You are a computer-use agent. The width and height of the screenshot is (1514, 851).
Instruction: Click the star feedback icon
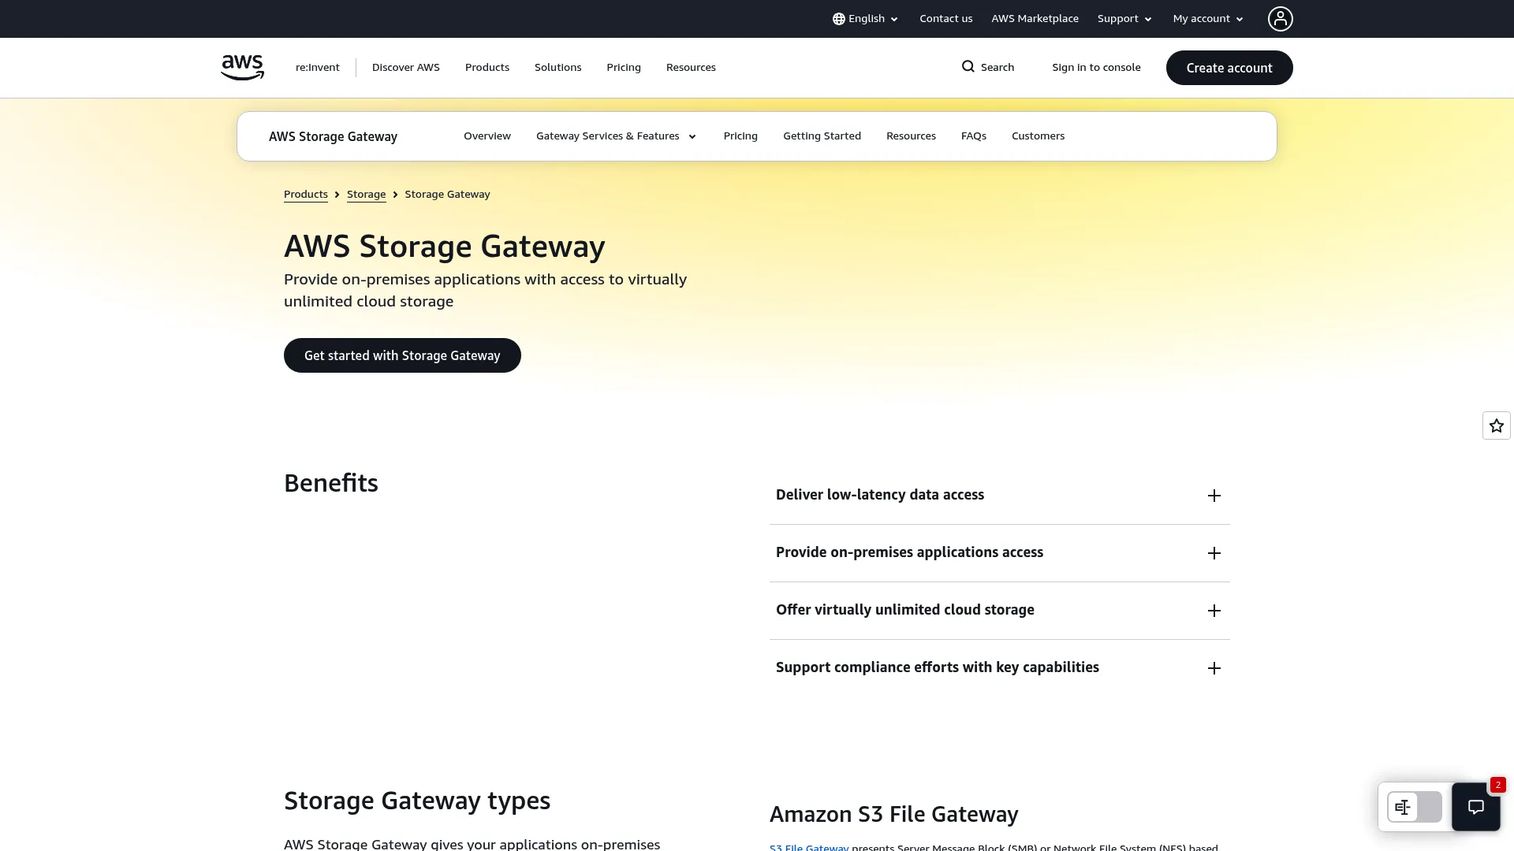[1496, 426]
